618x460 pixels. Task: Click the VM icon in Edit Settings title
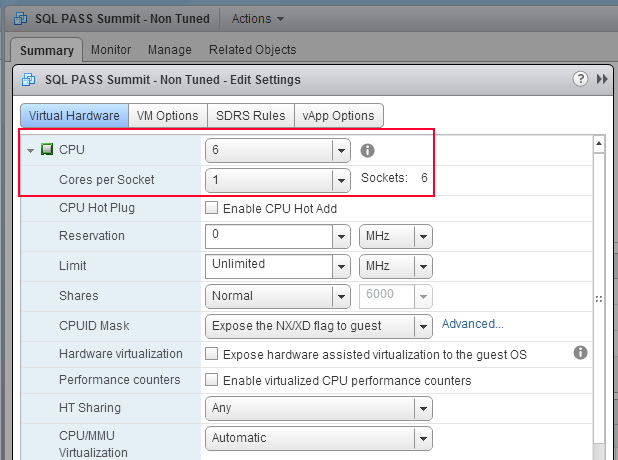(28, 79)
